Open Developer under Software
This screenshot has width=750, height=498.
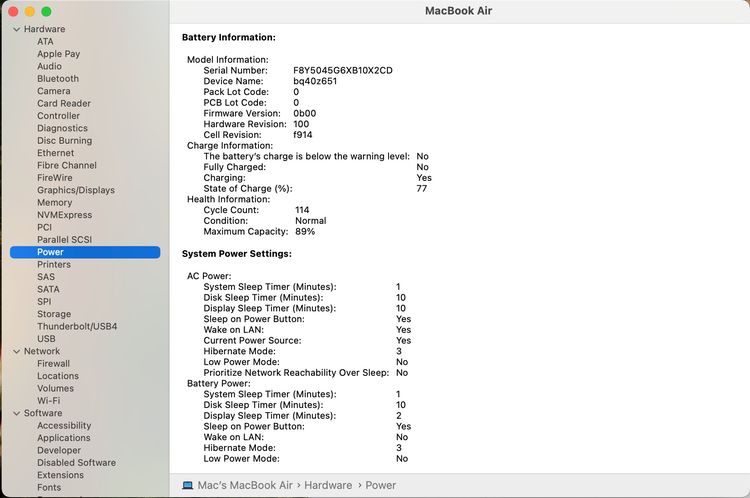click(59, 451)
